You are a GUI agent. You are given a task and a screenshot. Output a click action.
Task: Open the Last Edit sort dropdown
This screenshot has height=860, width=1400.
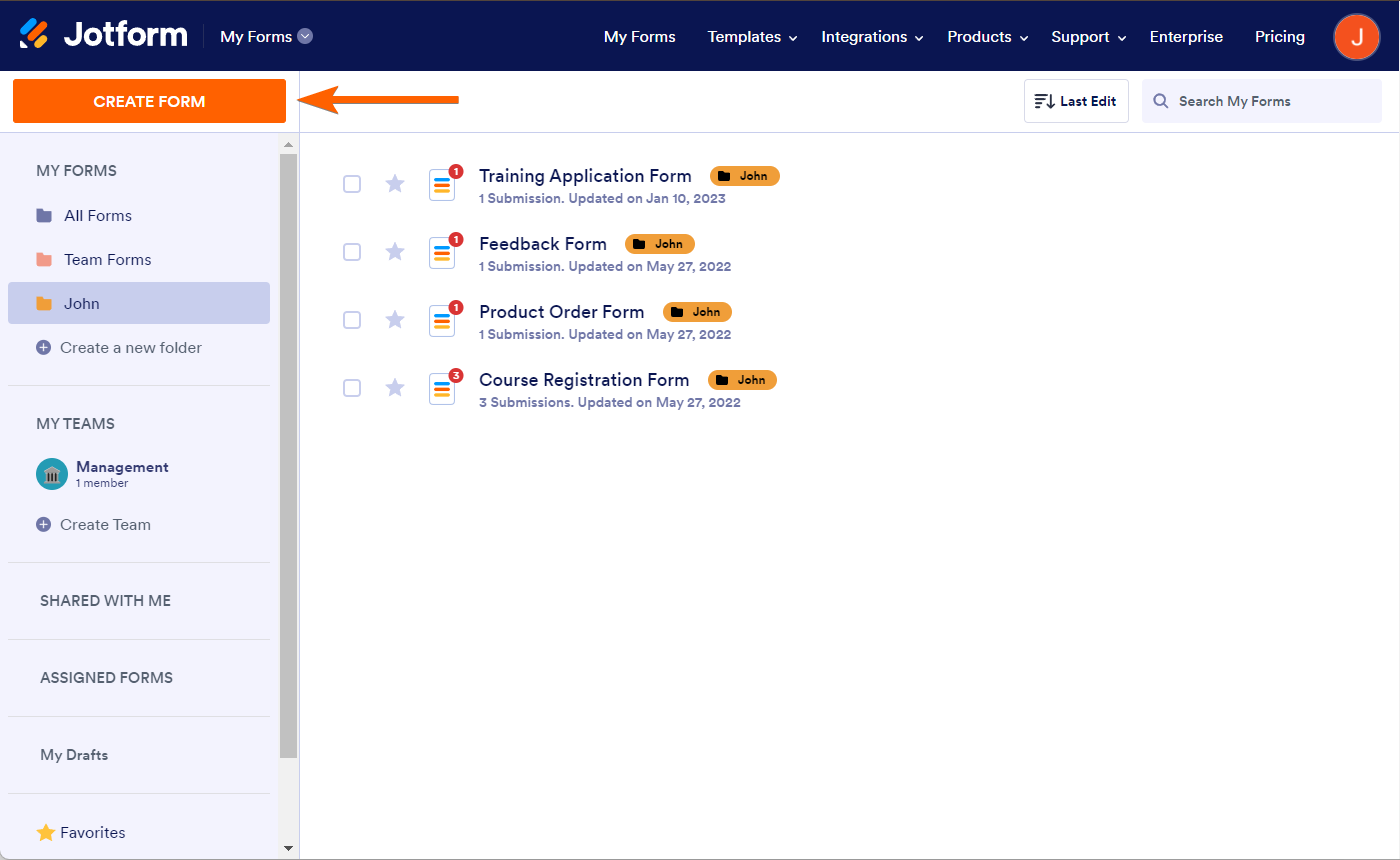pos(1076,101)
